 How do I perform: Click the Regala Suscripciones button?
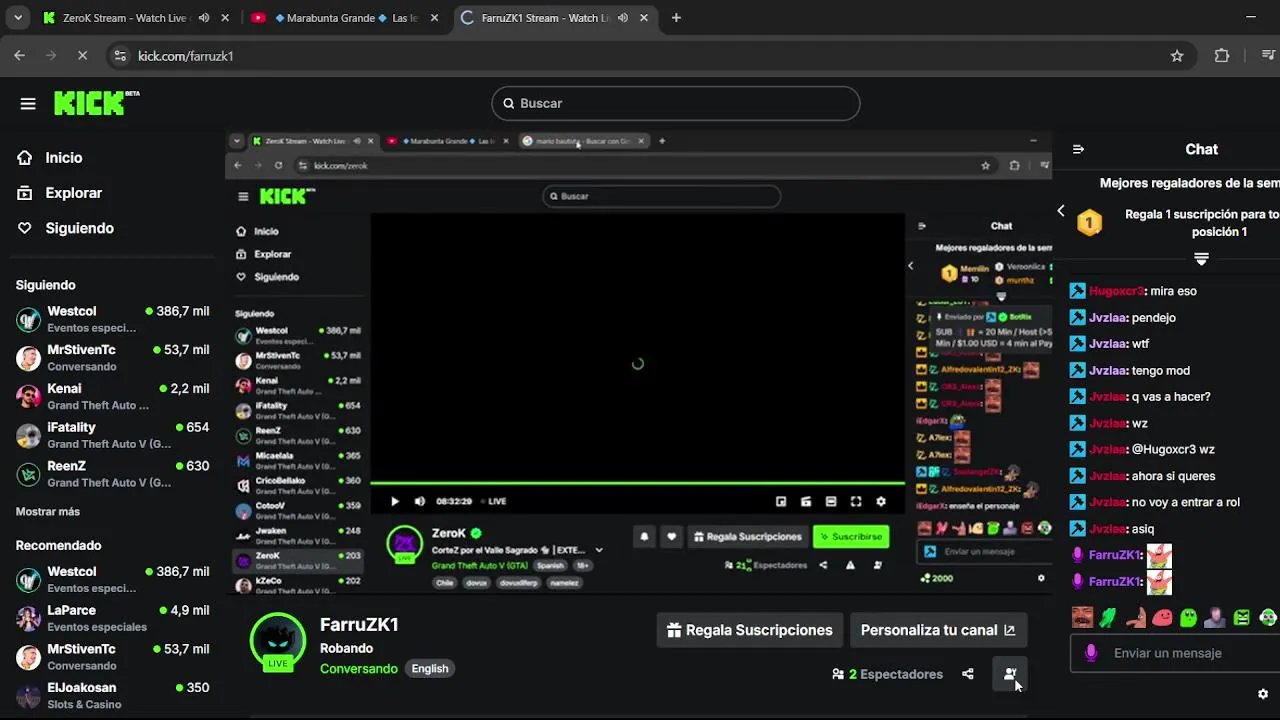tap(749, 630)
